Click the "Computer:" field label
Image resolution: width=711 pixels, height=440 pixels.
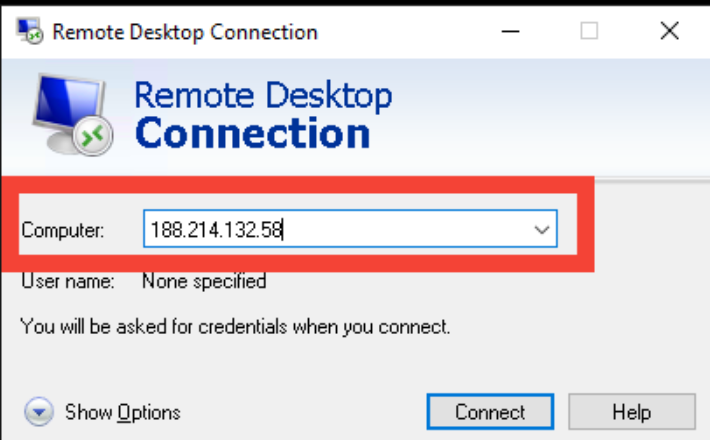point(62,231)
